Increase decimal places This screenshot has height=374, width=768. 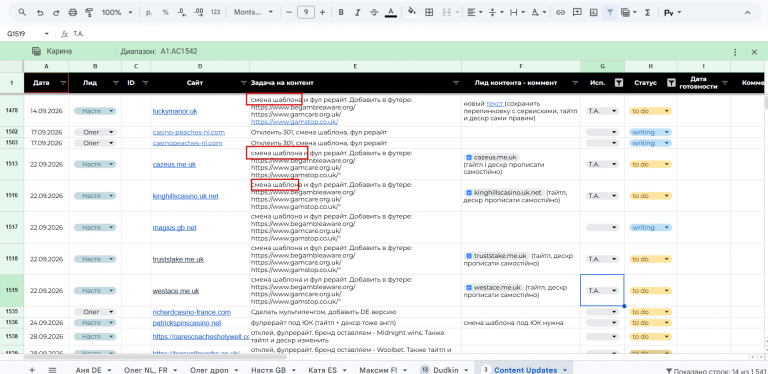(x=198, y=12)
